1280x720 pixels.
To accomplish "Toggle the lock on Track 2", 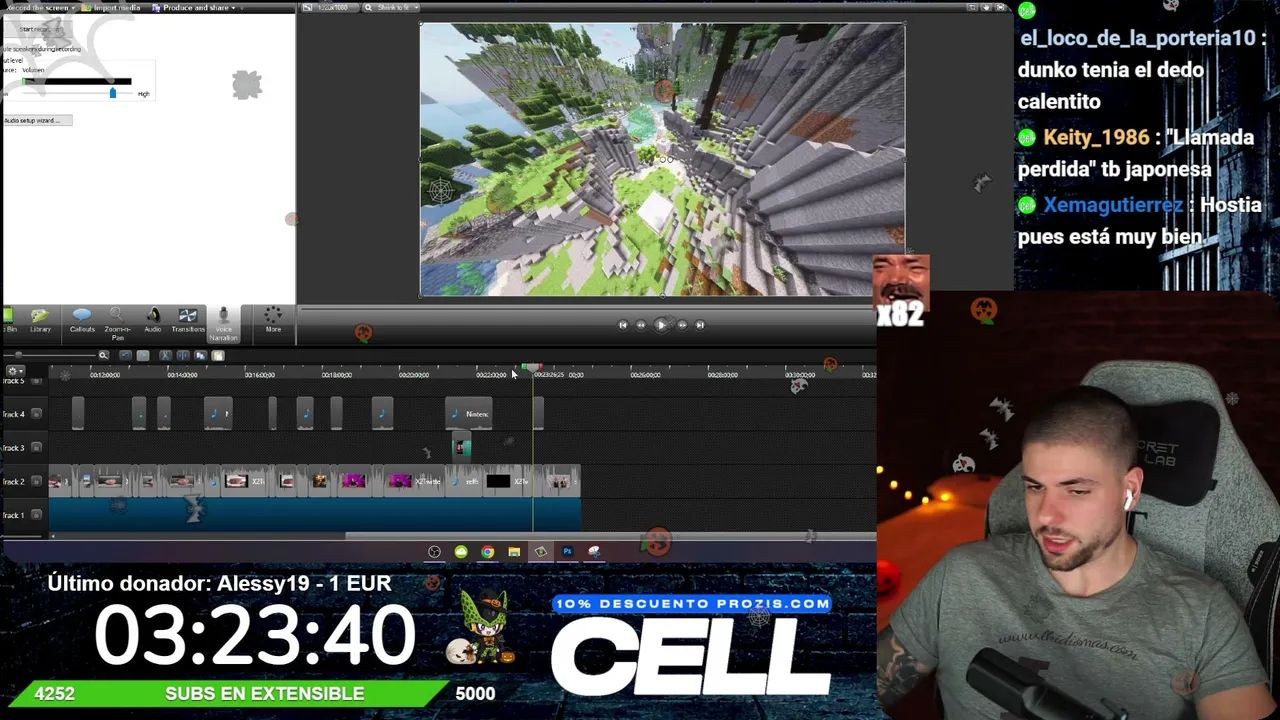I will tap(37, 482).
